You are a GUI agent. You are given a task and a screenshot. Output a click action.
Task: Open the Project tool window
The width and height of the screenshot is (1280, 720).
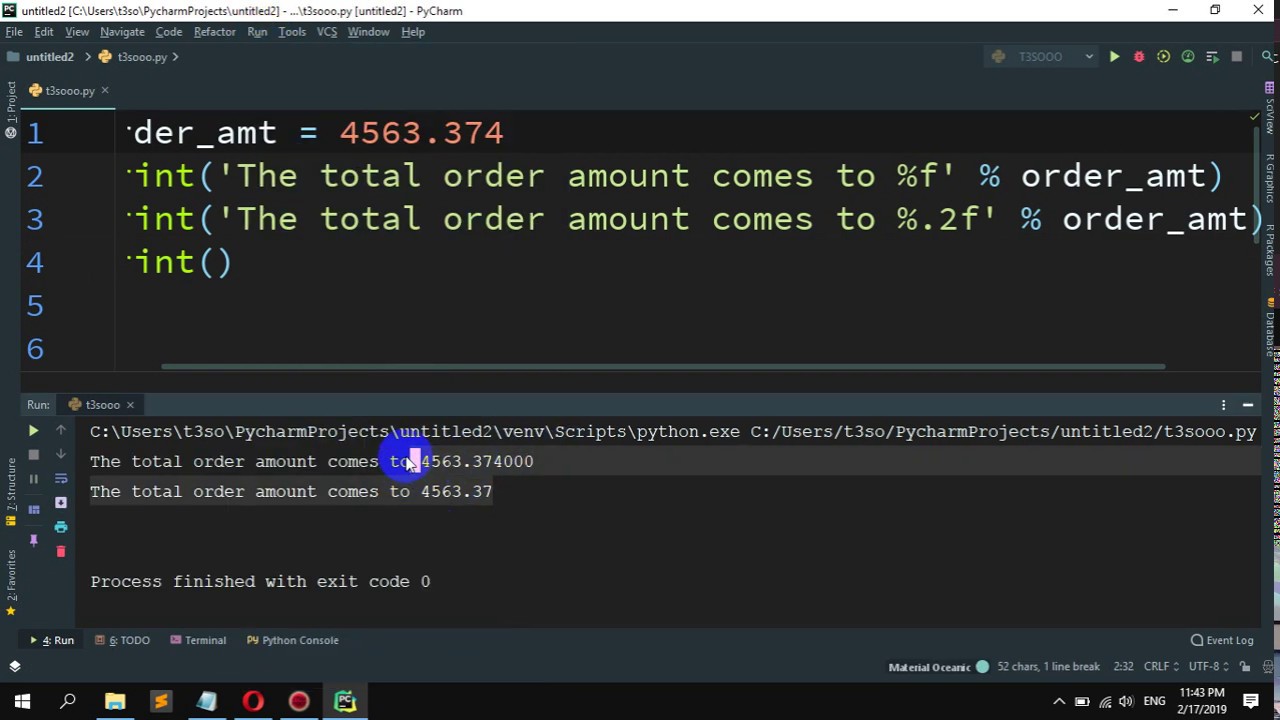point(11,107)
